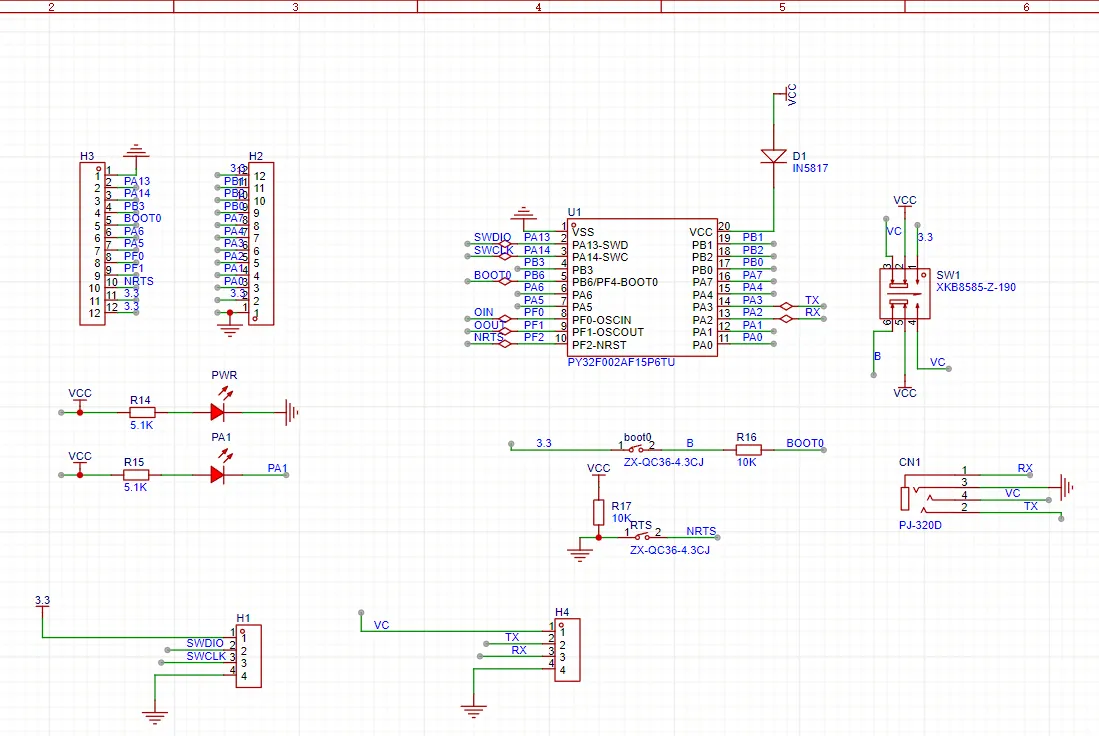The image size is (1099, 736).
Task: Click the VCC power symbol above D1
Action: coord(787,95)
